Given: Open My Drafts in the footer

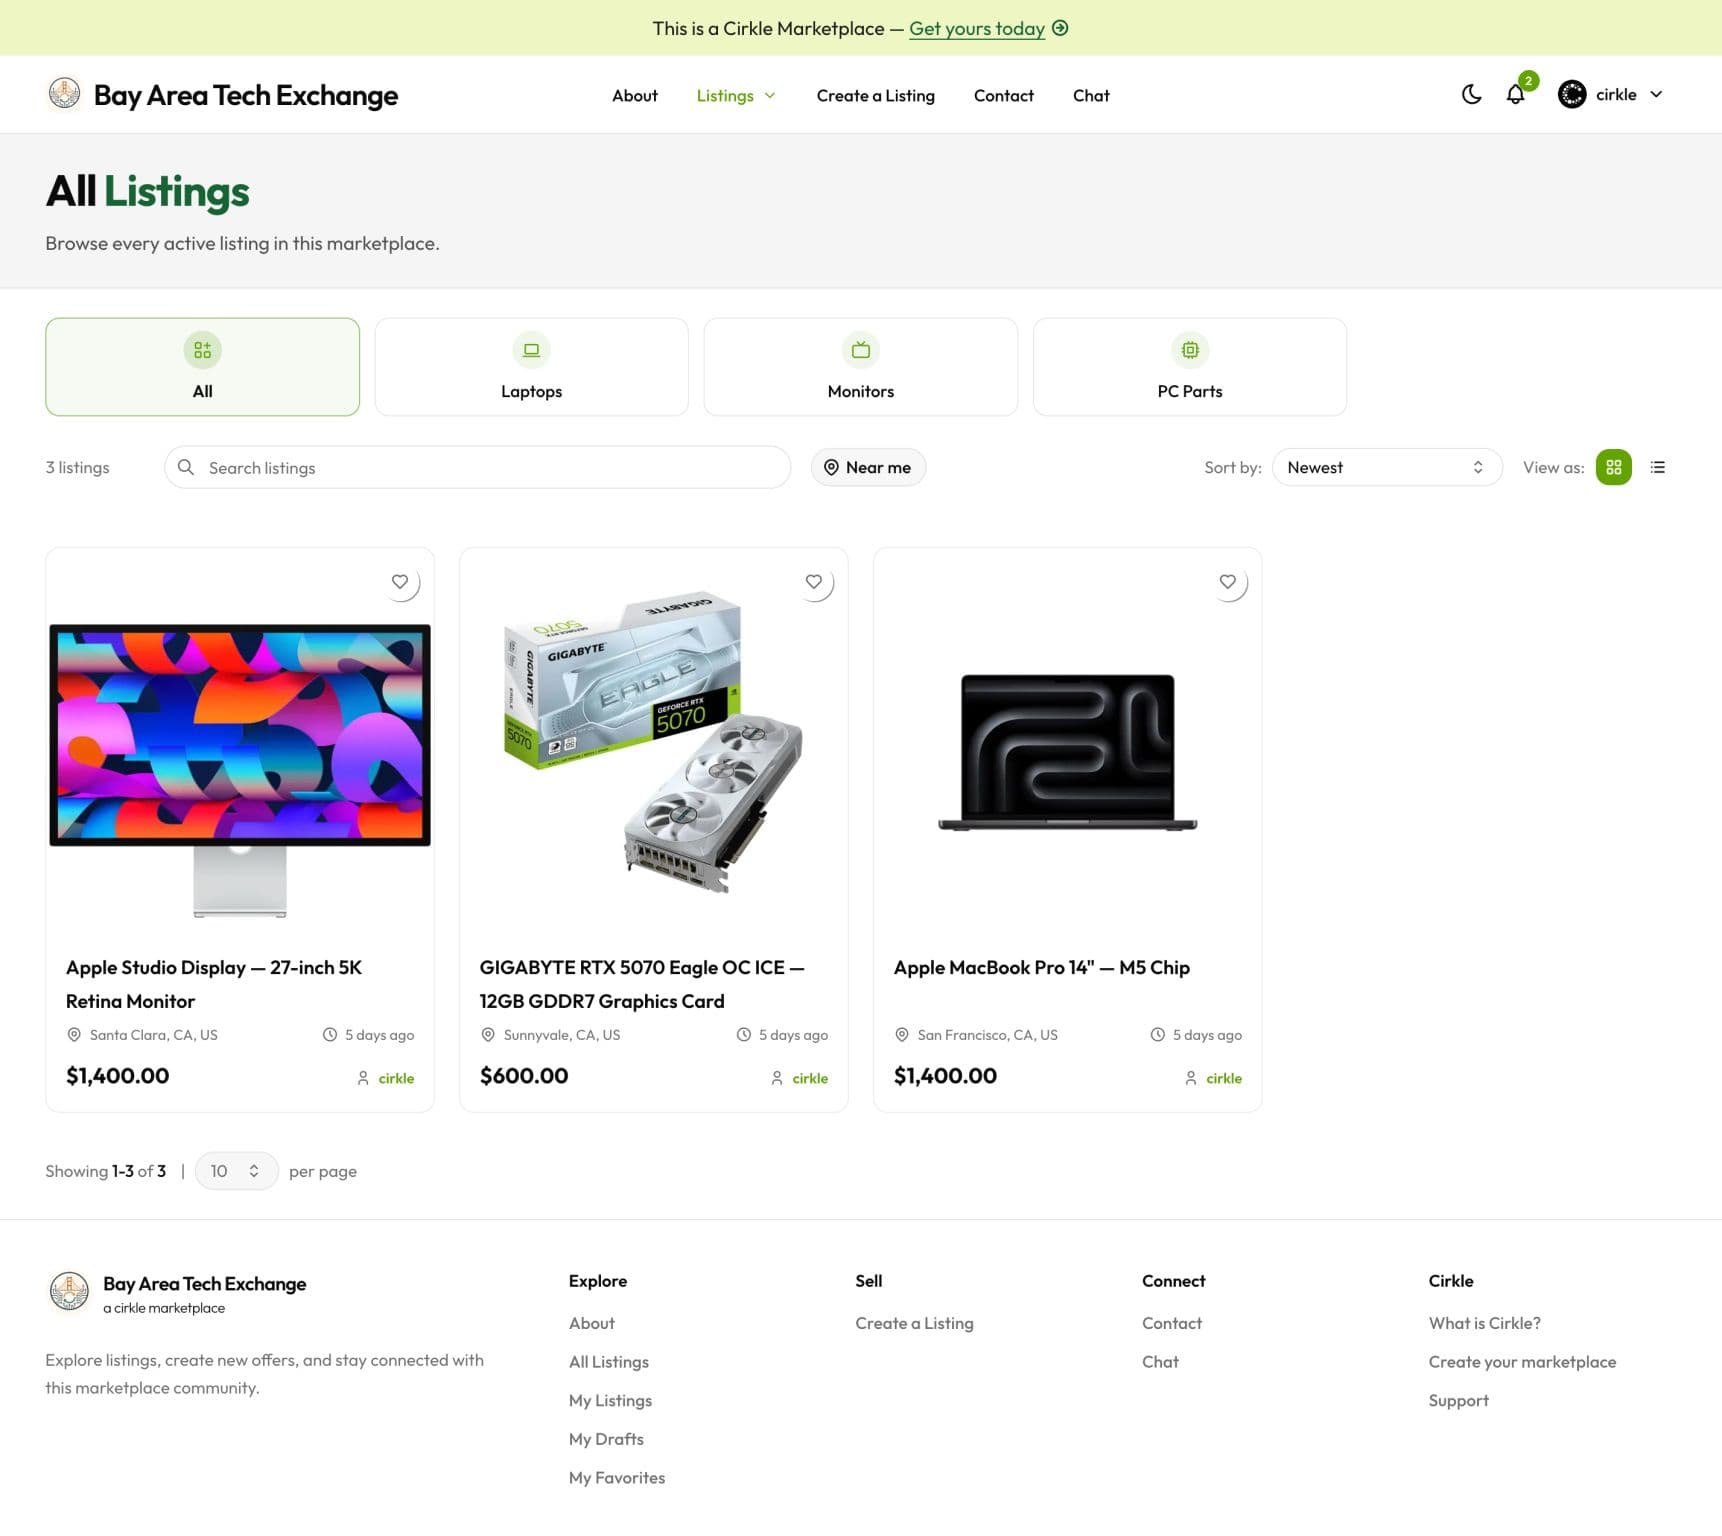Looking at the screenshot, I should [x=606, y=1439].
